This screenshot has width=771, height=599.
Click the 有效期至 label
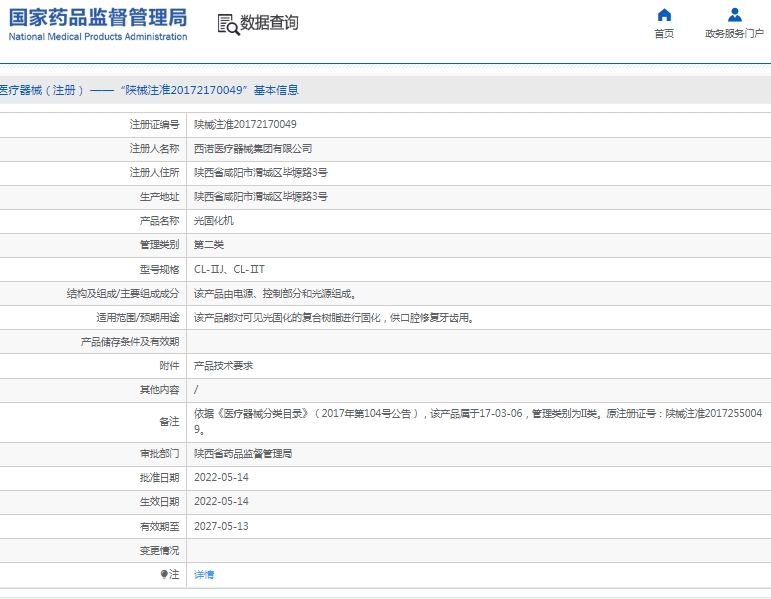pos(159,526)
